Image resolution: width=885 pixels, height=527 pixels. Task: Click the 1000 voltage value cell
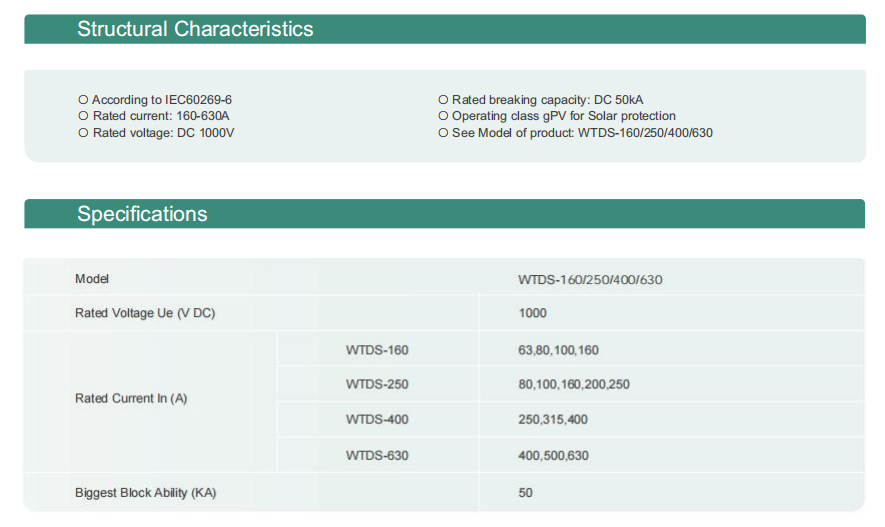click(x=532, y=313)
